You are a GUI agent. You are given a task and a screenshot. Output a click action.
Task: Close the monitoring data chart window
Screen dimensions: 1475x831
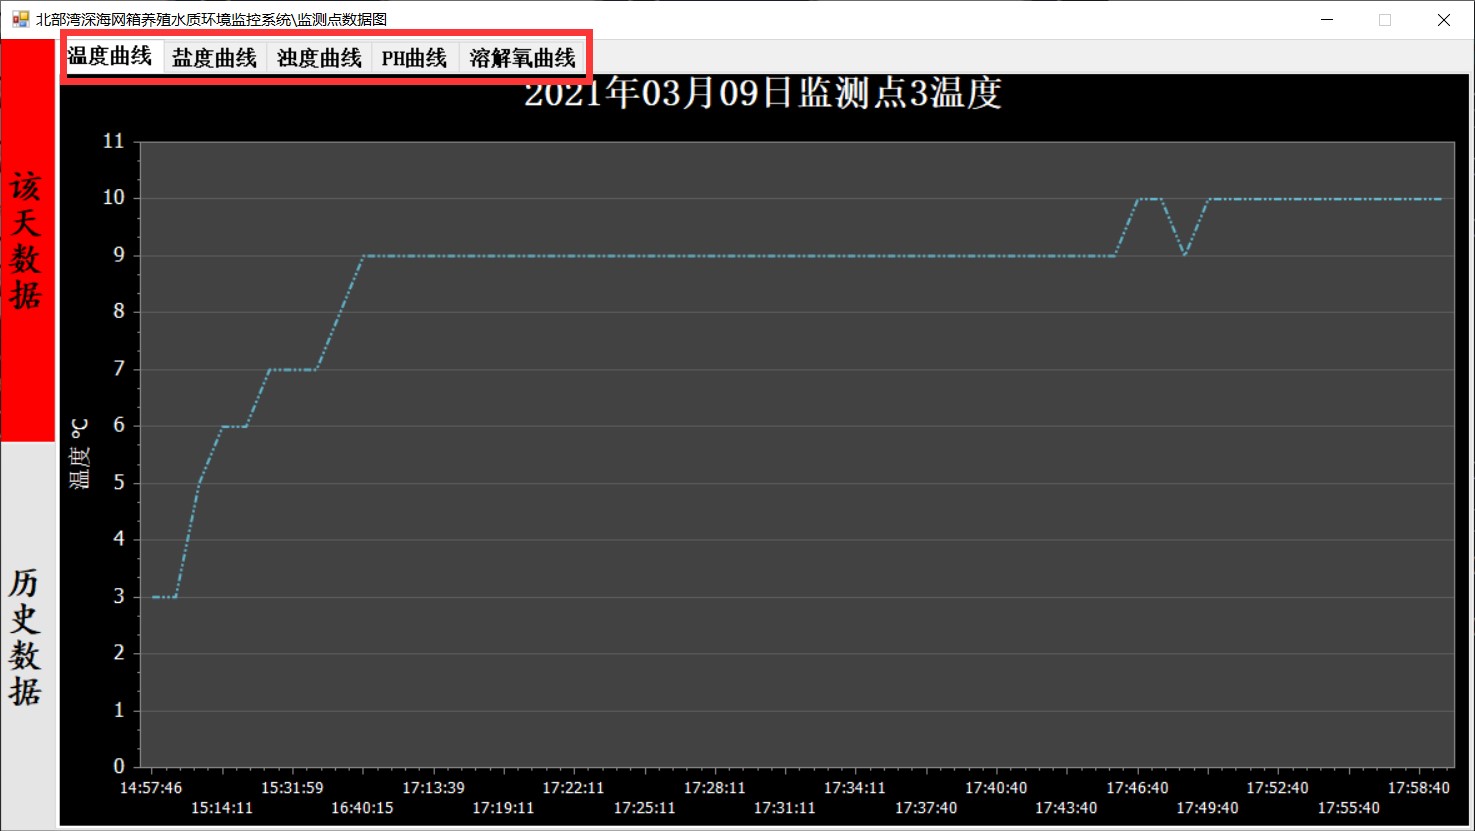(1443, 20)
